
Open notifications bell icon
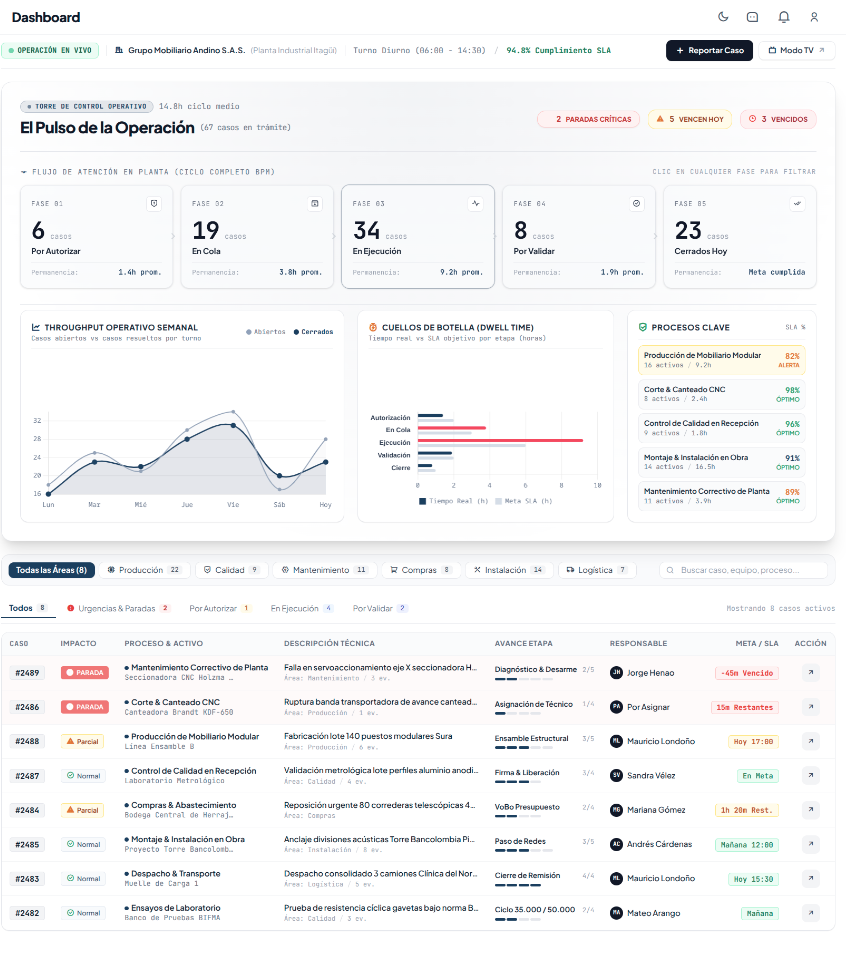(x=784, y=17)
